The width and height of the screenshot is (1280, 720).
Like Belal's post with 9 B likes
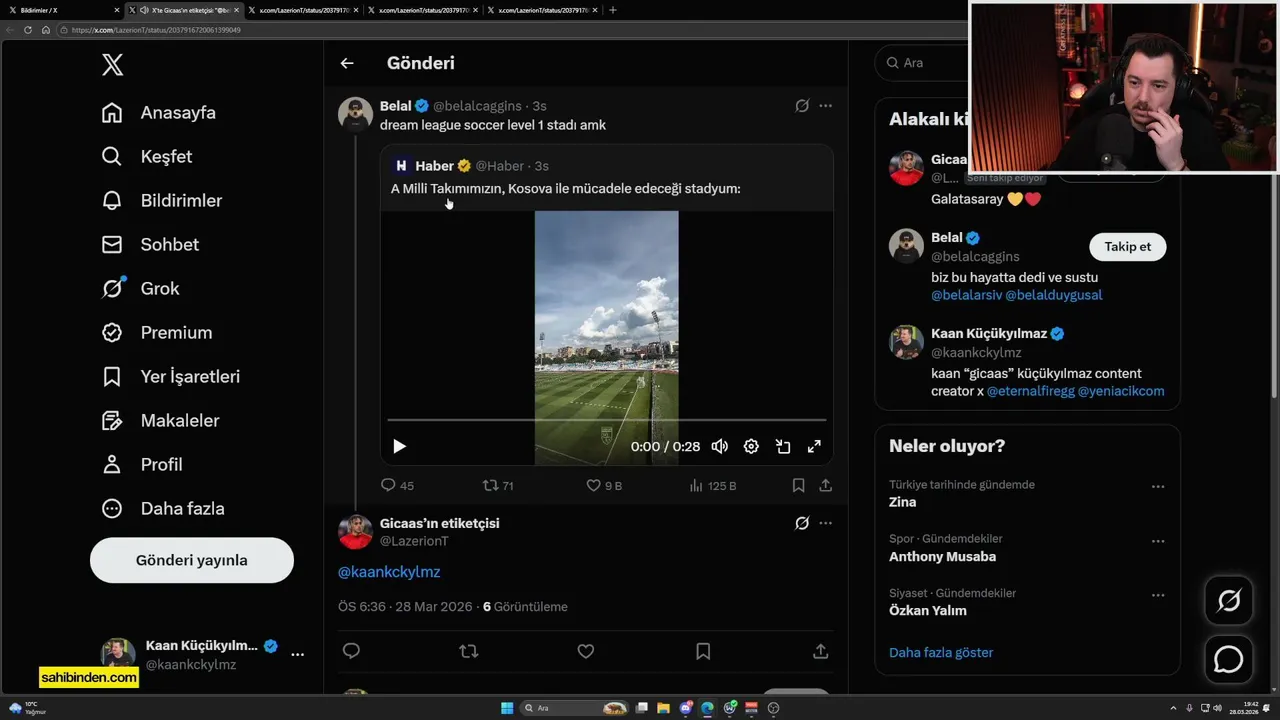coord(604,486)
